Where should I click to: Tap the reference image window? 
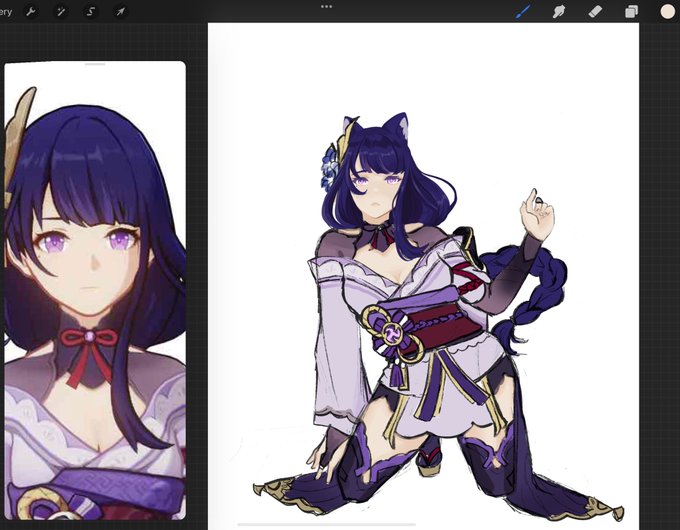(x=95, y=290)
